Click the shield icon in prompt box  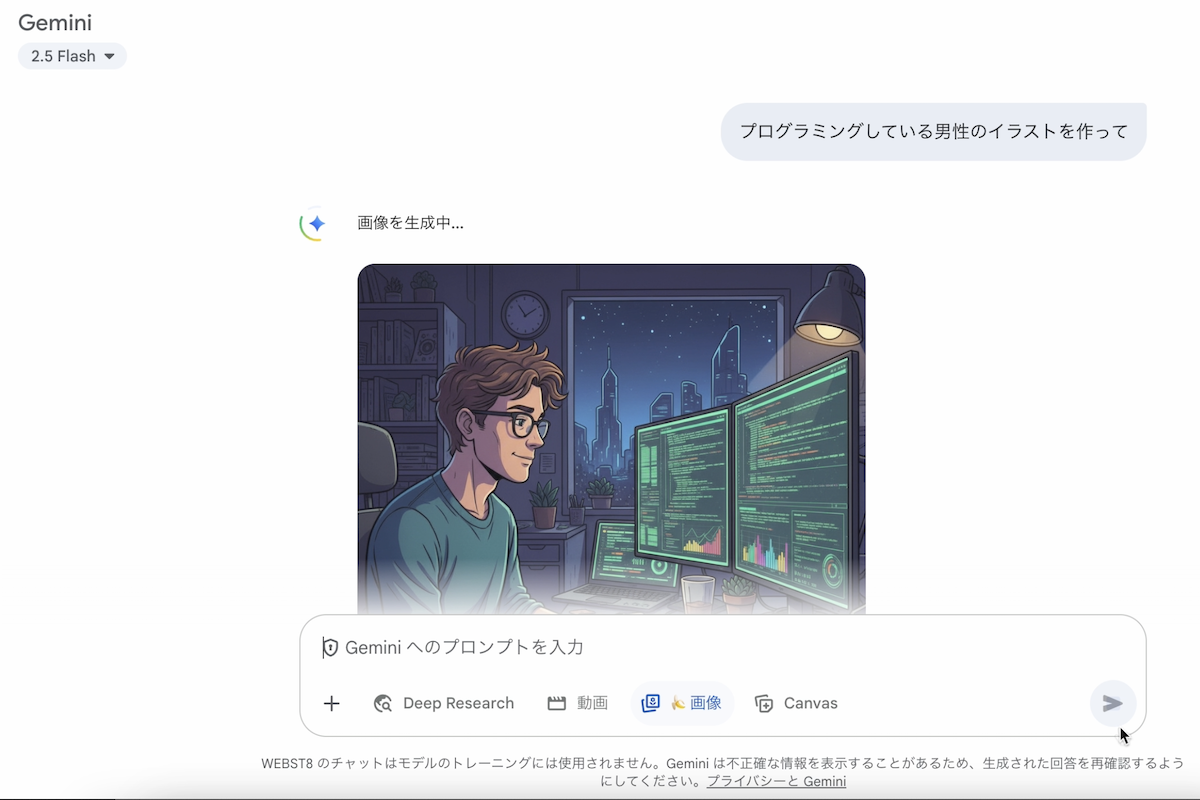point(330,648)
